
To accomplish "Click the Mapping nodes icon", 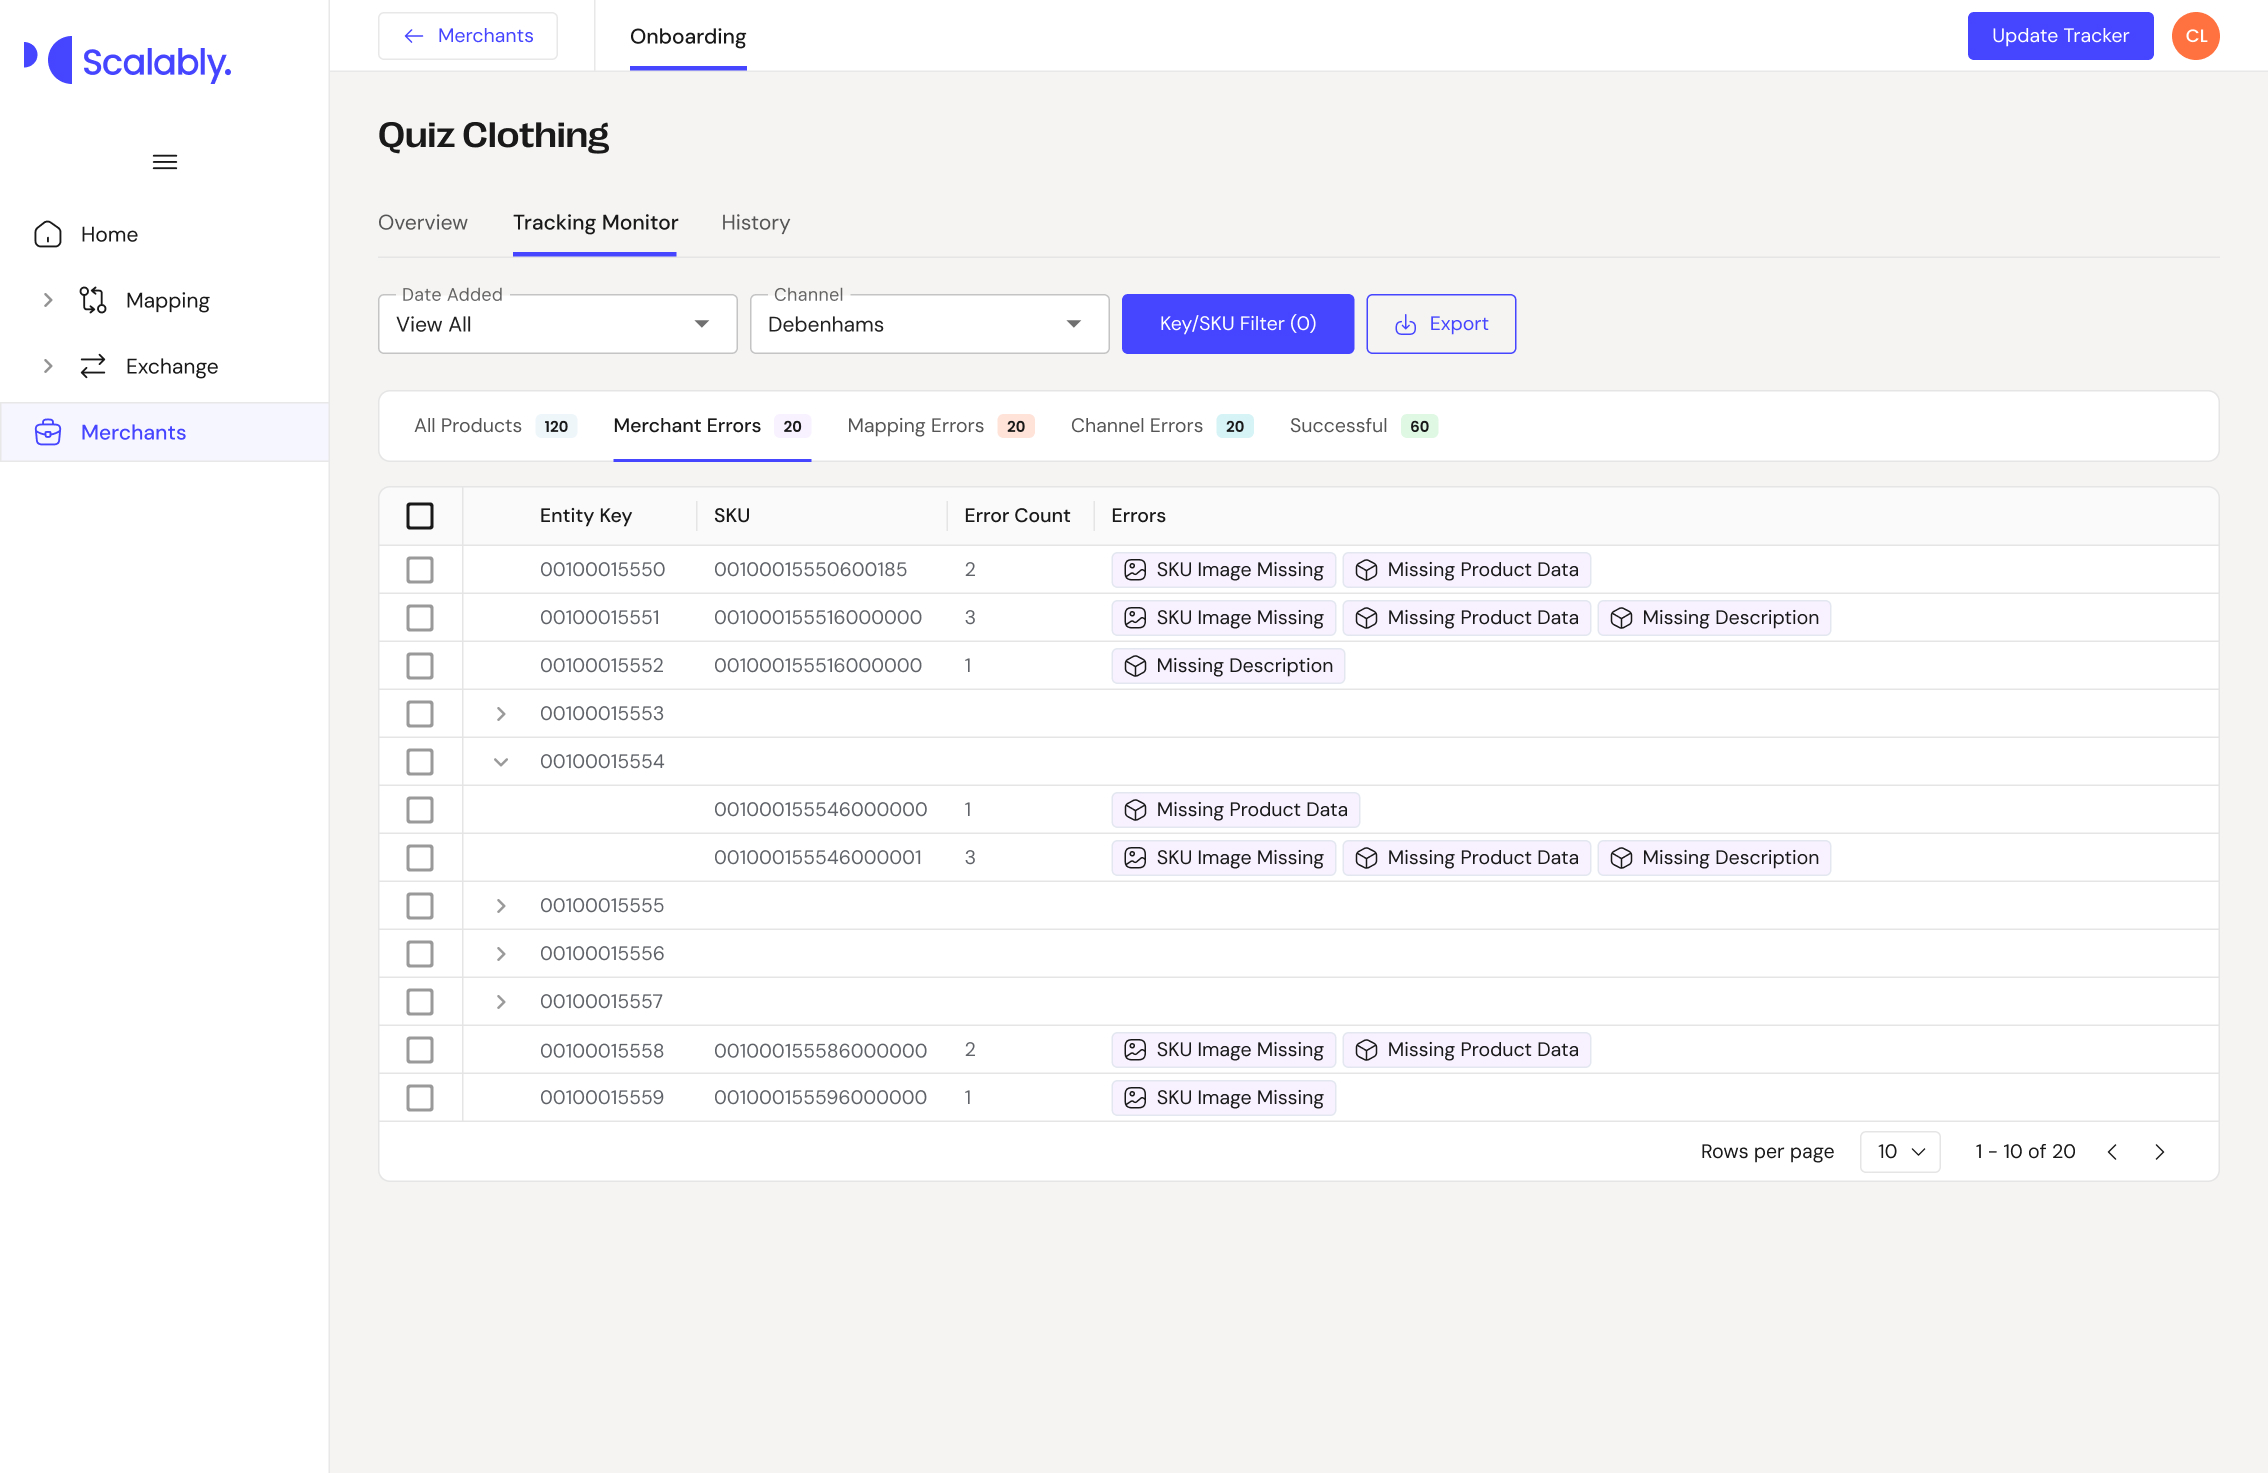I will (93, 300).
